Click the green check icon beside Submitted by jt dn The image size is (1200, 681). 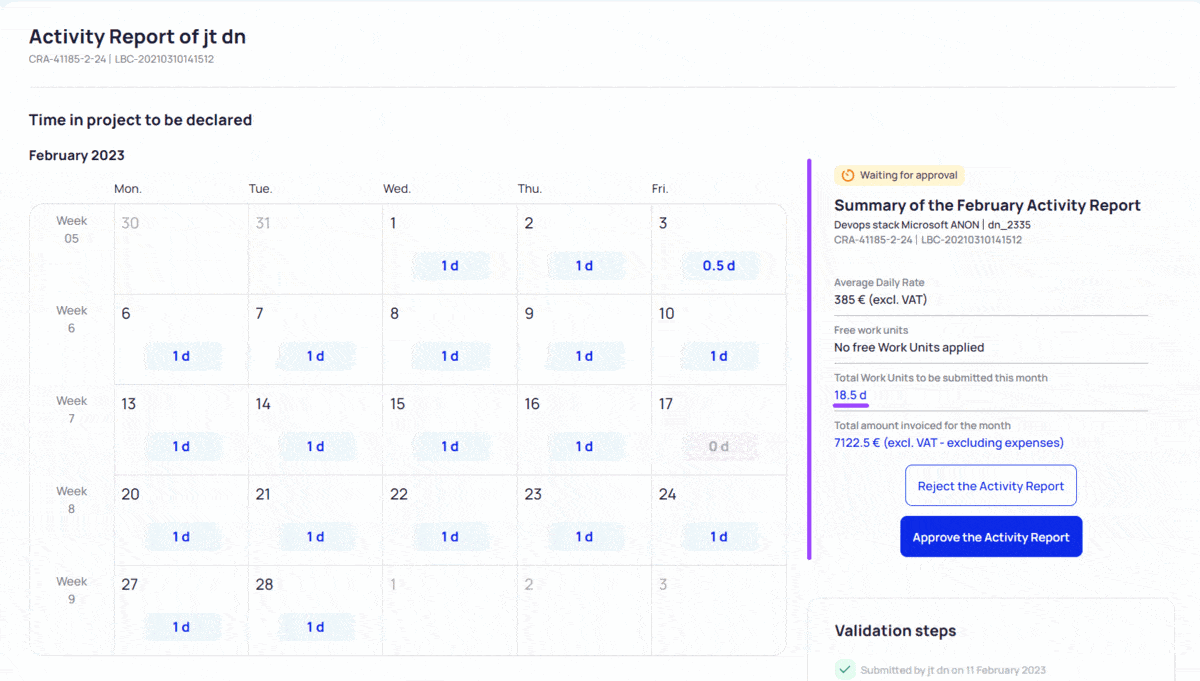pos(845,669)
